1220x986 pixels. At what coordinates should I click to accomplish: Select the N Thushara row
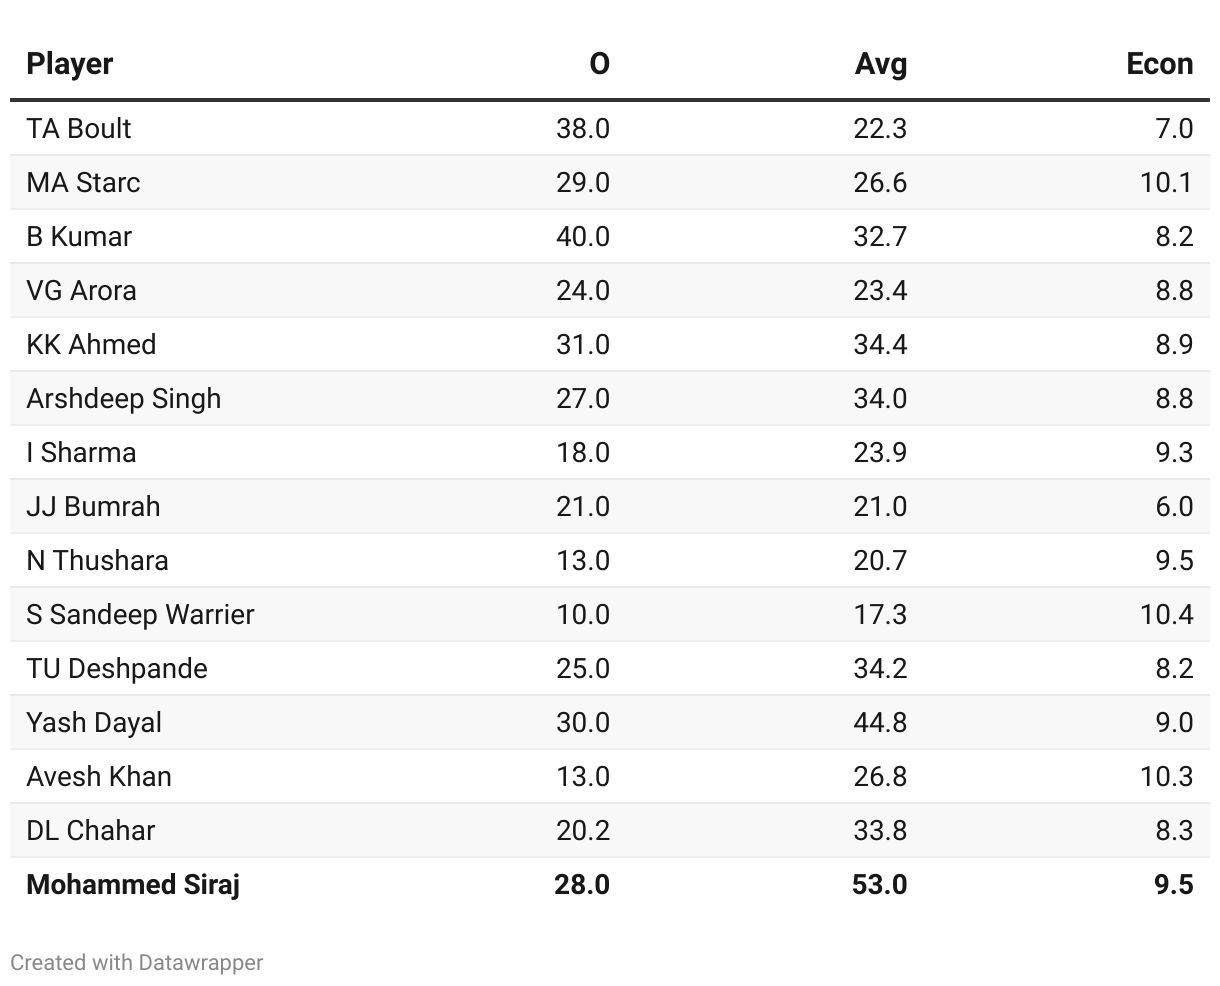point(97,560)
